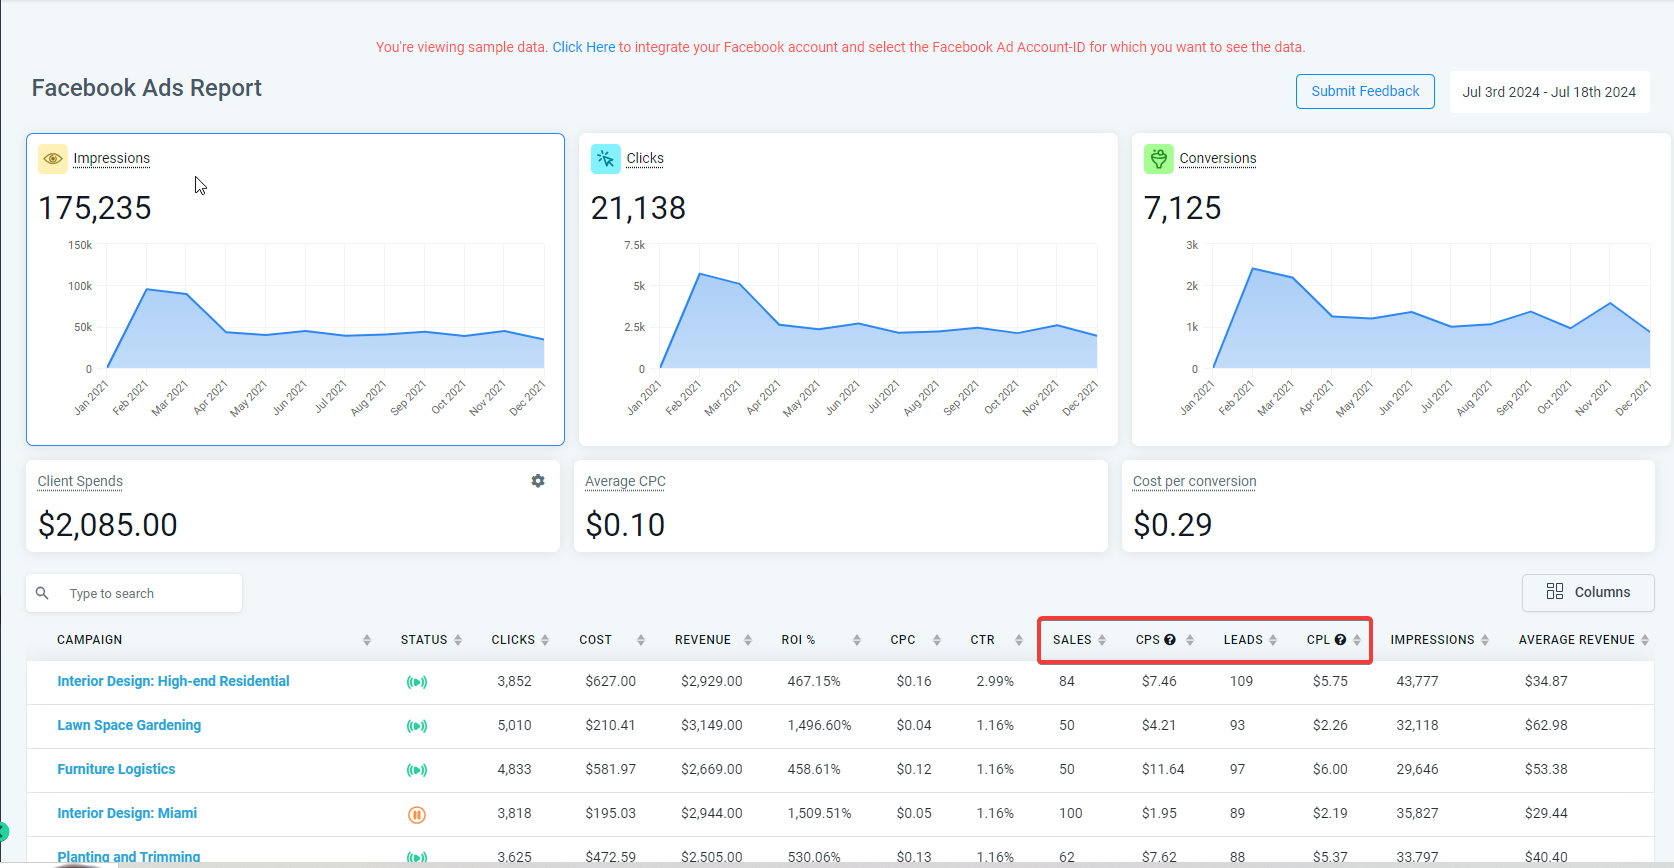Sort table by Campaign column arrows
The width and height of the screenshot is (1674, 868).
[367, 640]
